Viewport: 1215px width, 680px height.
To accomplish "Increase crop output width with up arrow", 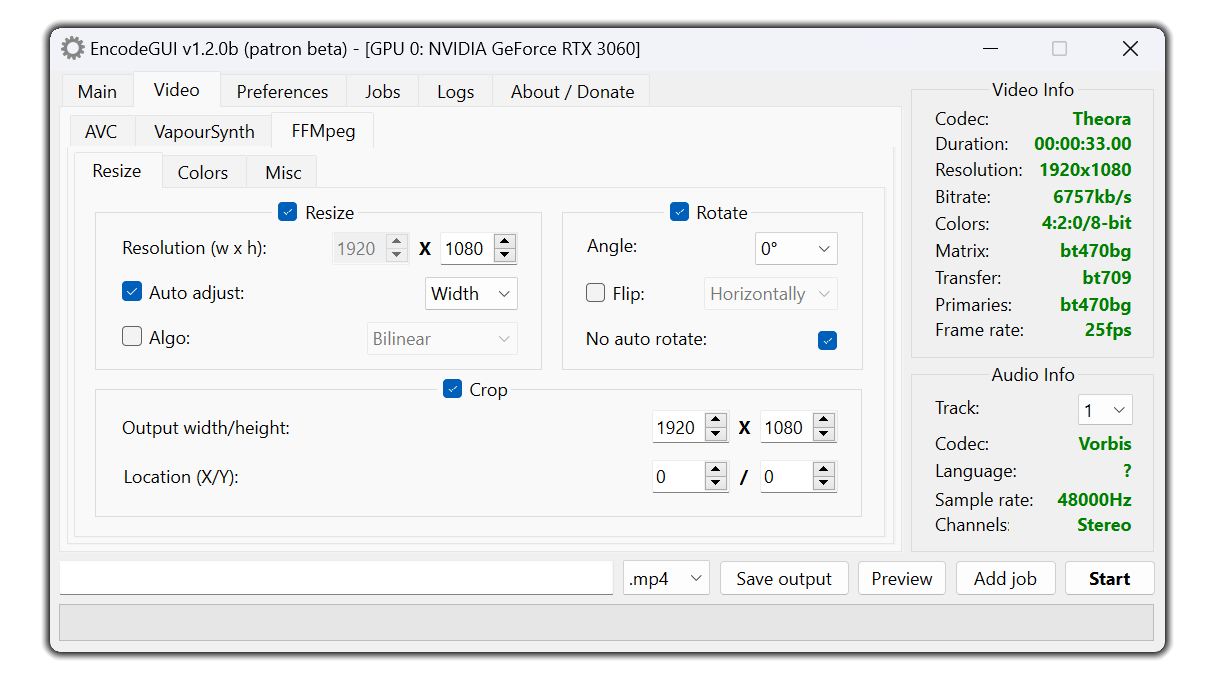I will tap(716, 421).
